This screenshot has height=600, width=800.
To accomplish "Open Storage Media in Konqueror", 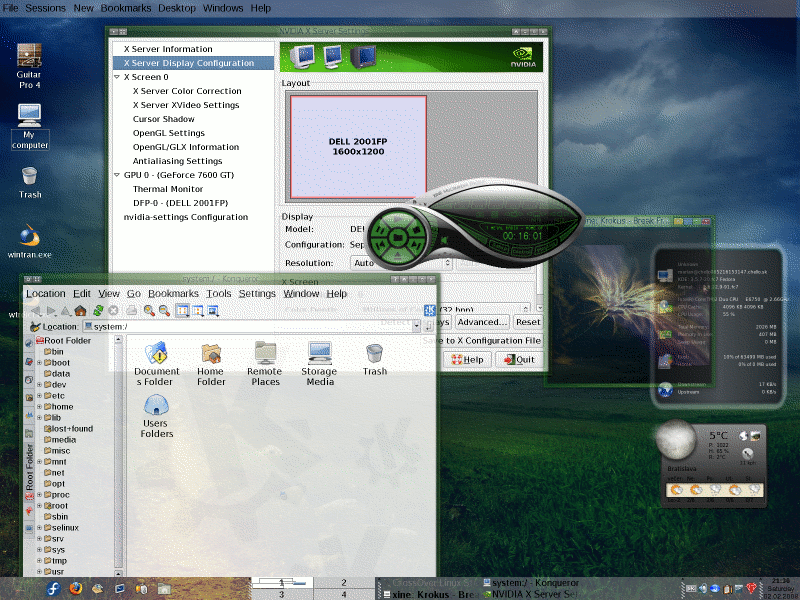I will [319, 363].
